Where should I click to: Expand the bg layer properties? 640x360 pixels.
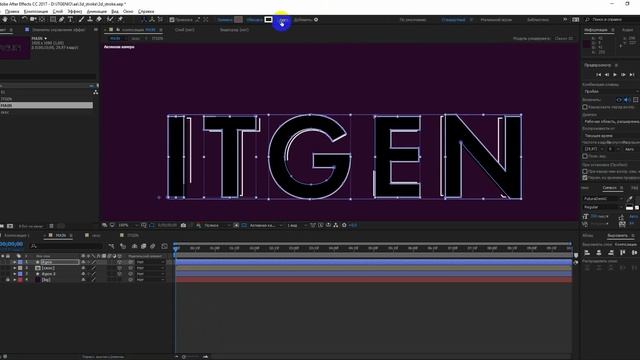(15, 280)
